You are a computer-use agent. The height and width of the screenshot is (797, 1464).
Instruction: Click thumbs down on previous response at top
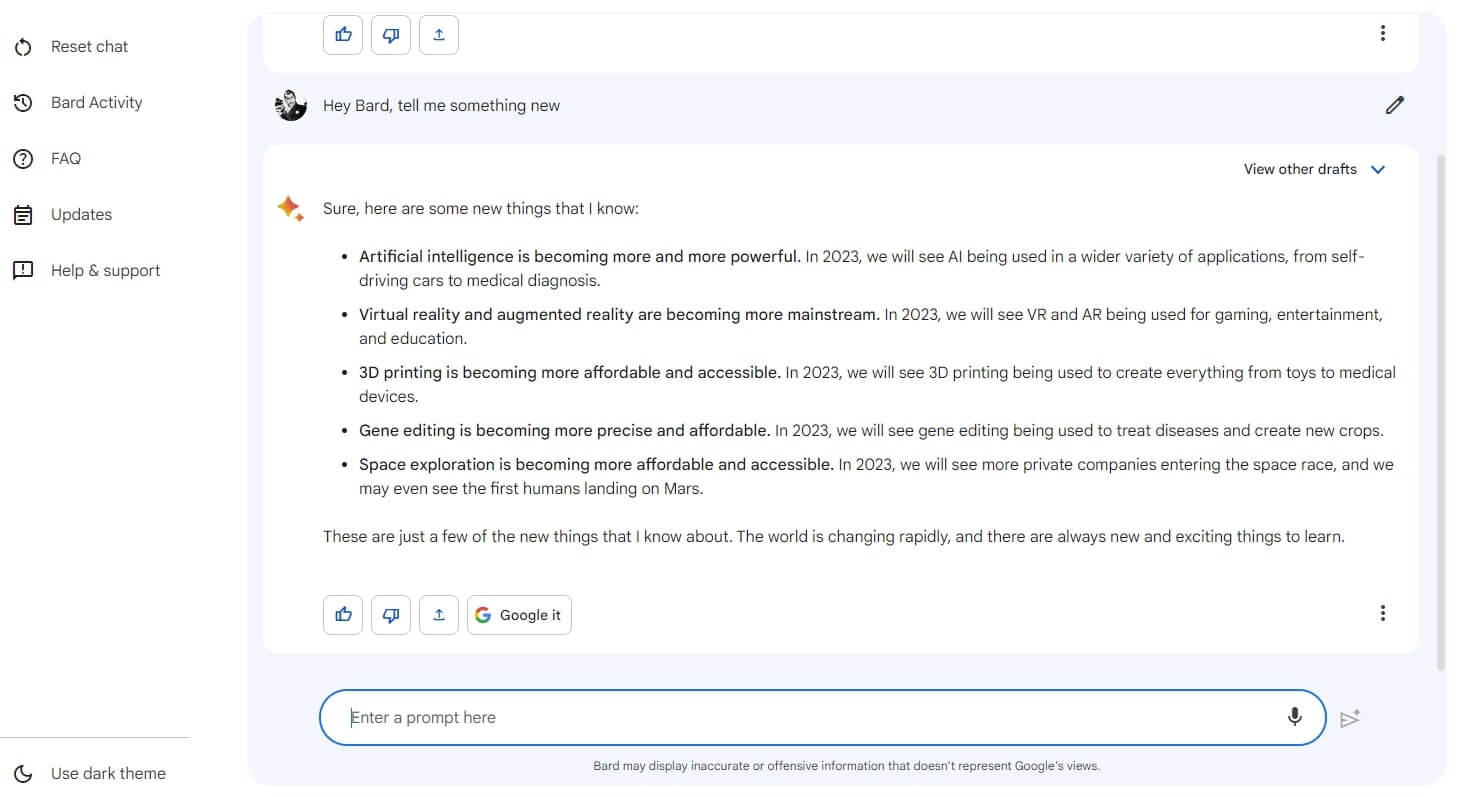click(391, 34)
